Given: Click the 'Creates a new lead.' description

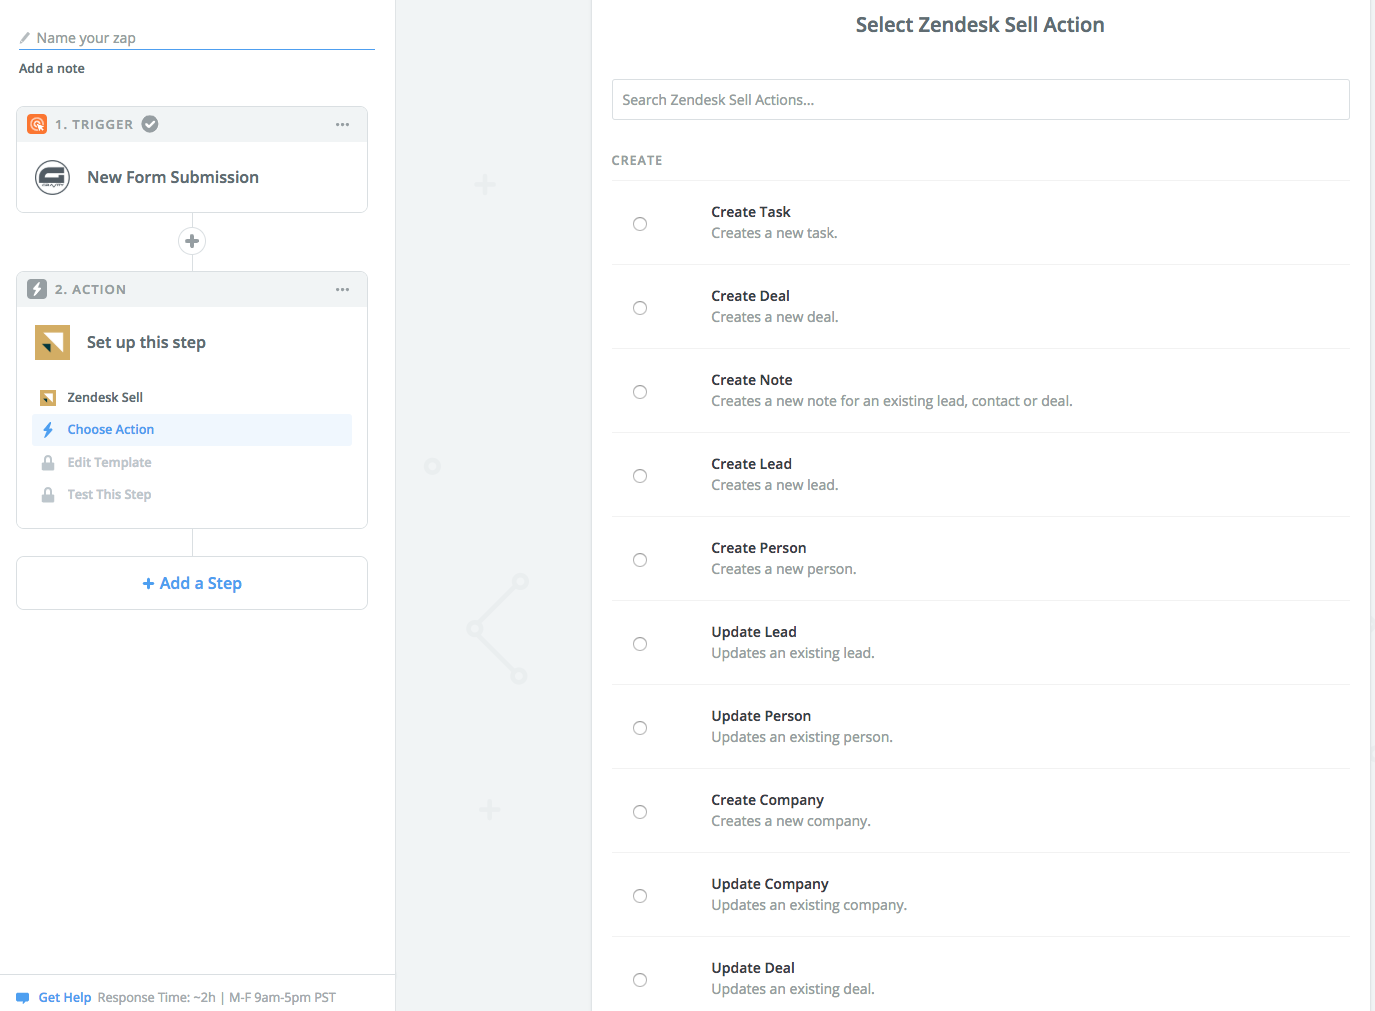Looking at the screenshot, I should [x=775, y=485].
